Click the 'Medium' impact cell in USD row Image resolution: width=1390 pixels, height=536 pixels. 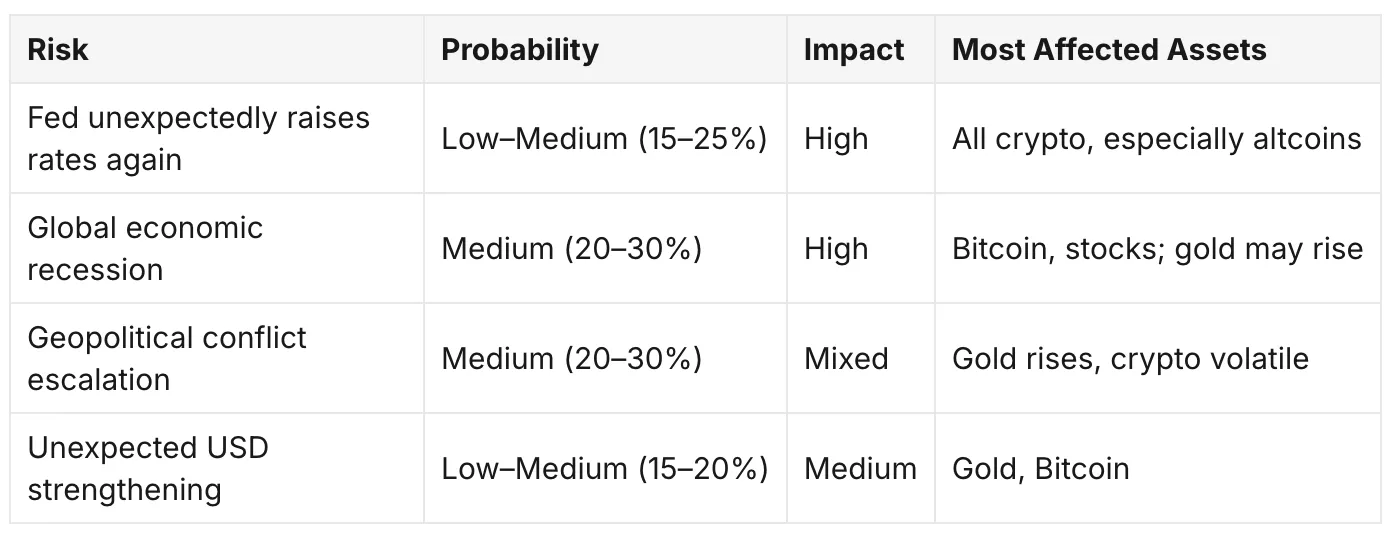[x=861, y=468]
